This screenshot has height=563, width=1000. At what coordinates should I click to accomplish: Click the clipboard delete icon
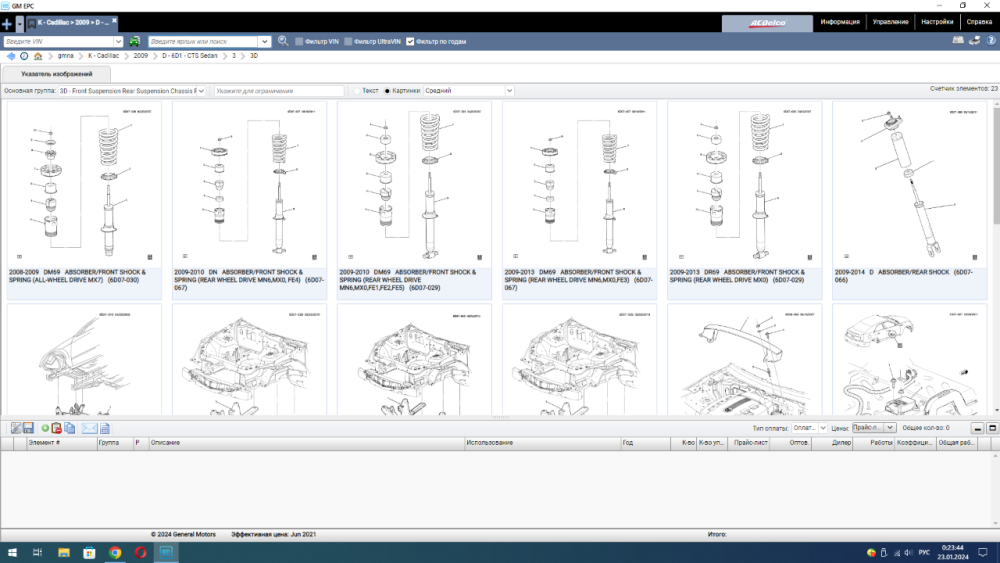pos(57,428)
